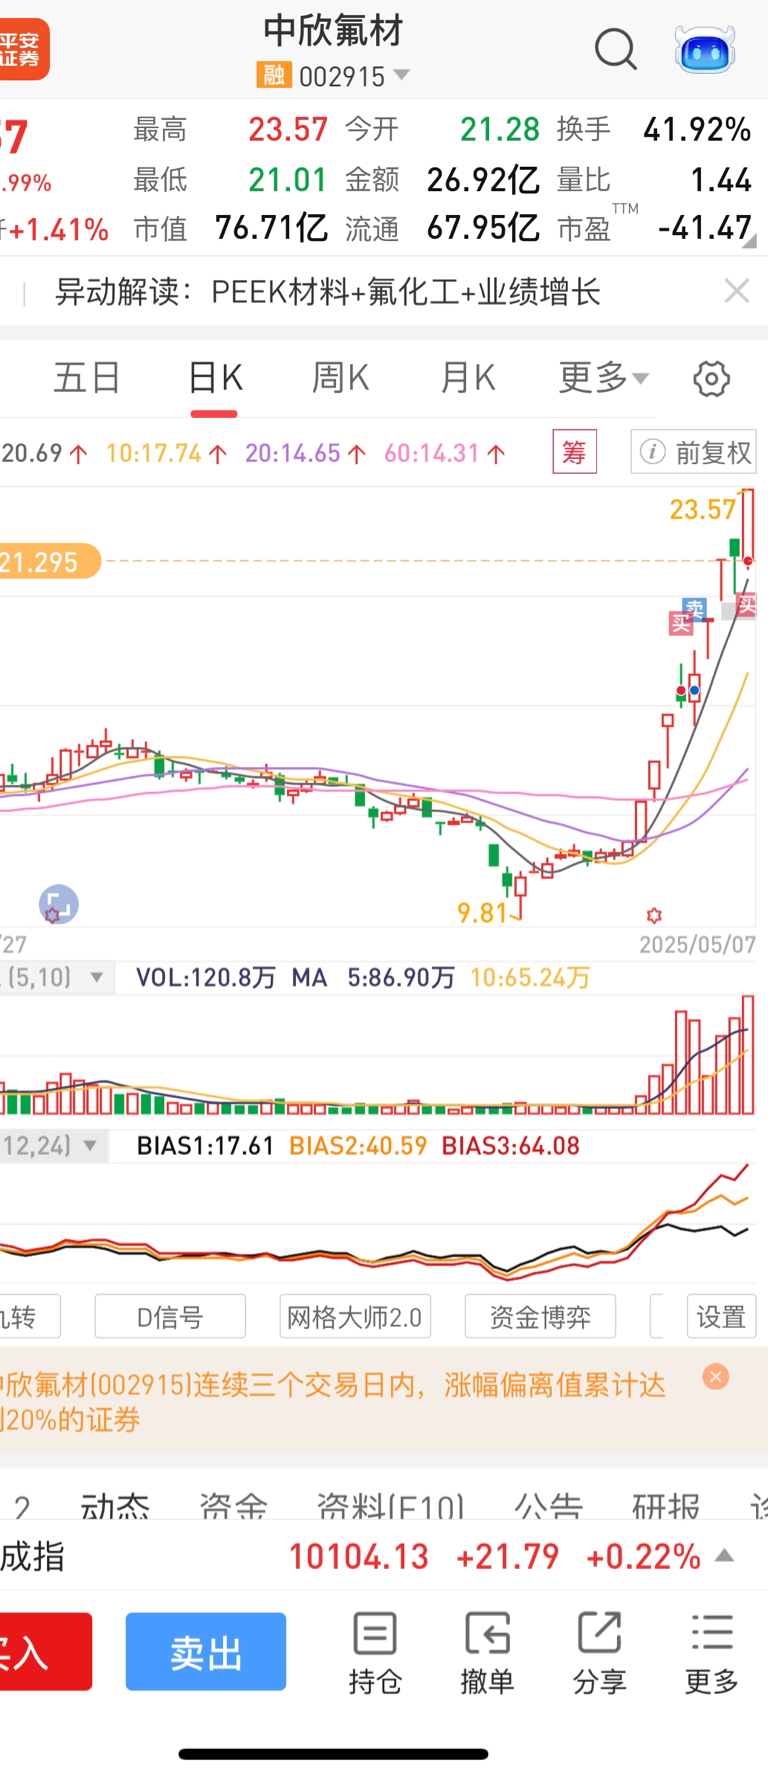
Task: Open the 动态 info tab
Action: 115,1505
